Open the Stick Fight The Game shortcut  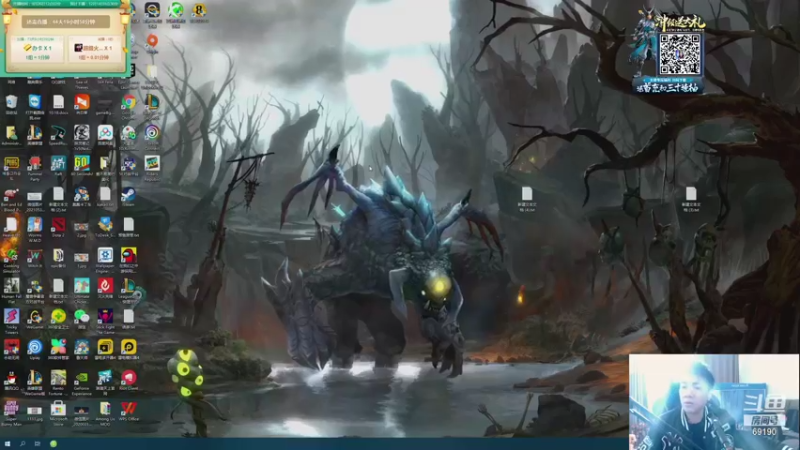105,316
